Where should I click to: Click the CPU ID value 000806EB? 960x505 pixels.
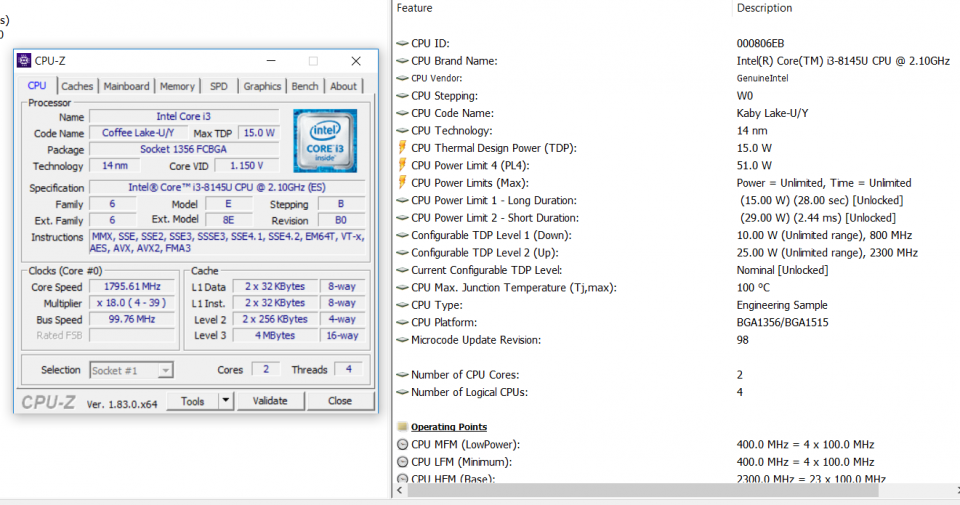coord(760,43)
